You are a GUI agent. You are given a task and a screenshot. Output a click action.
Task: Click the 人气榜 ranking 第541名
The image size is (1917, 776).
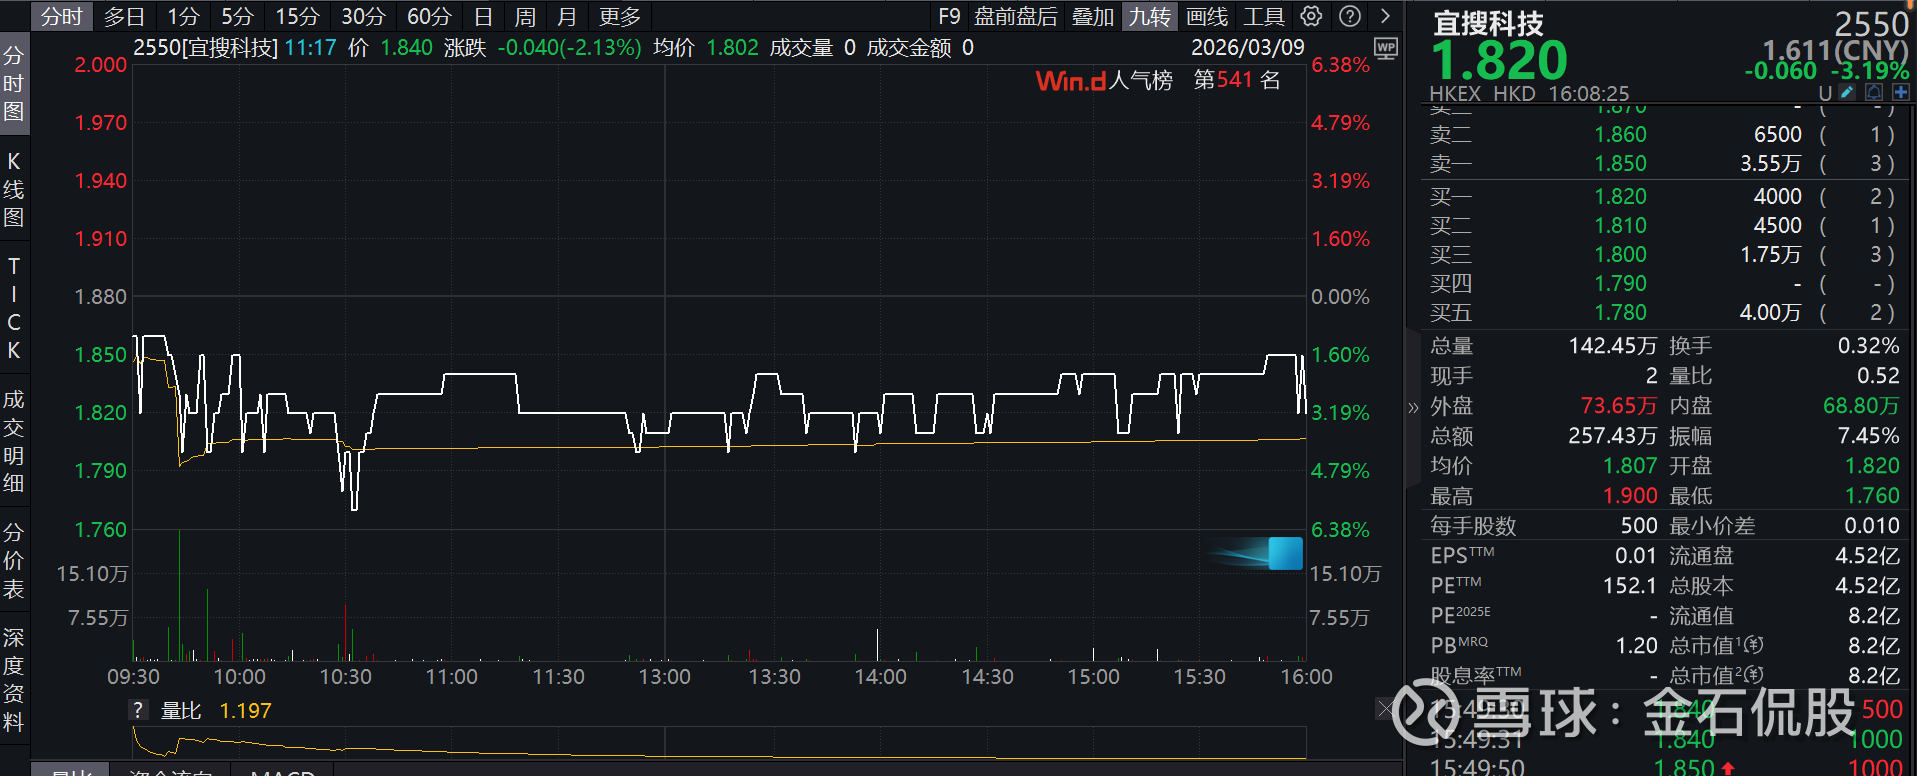point(1237,80)
